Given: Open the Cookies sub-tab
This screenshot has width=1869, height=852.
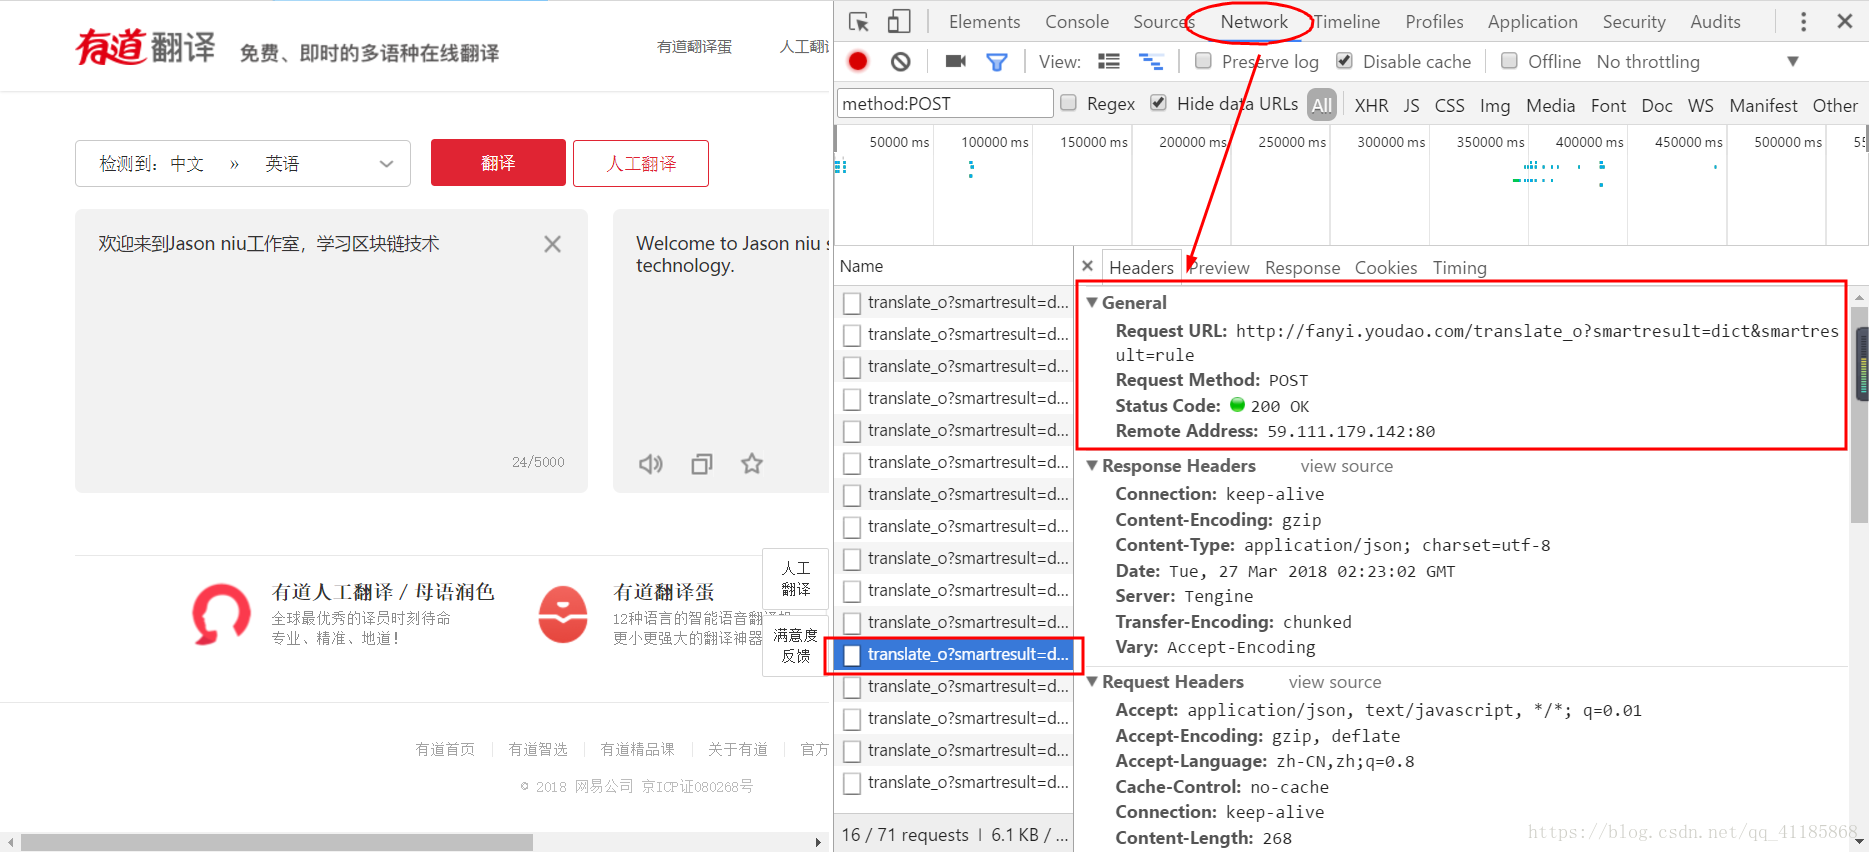Looking at the screenshot, I should point(1386,268).
